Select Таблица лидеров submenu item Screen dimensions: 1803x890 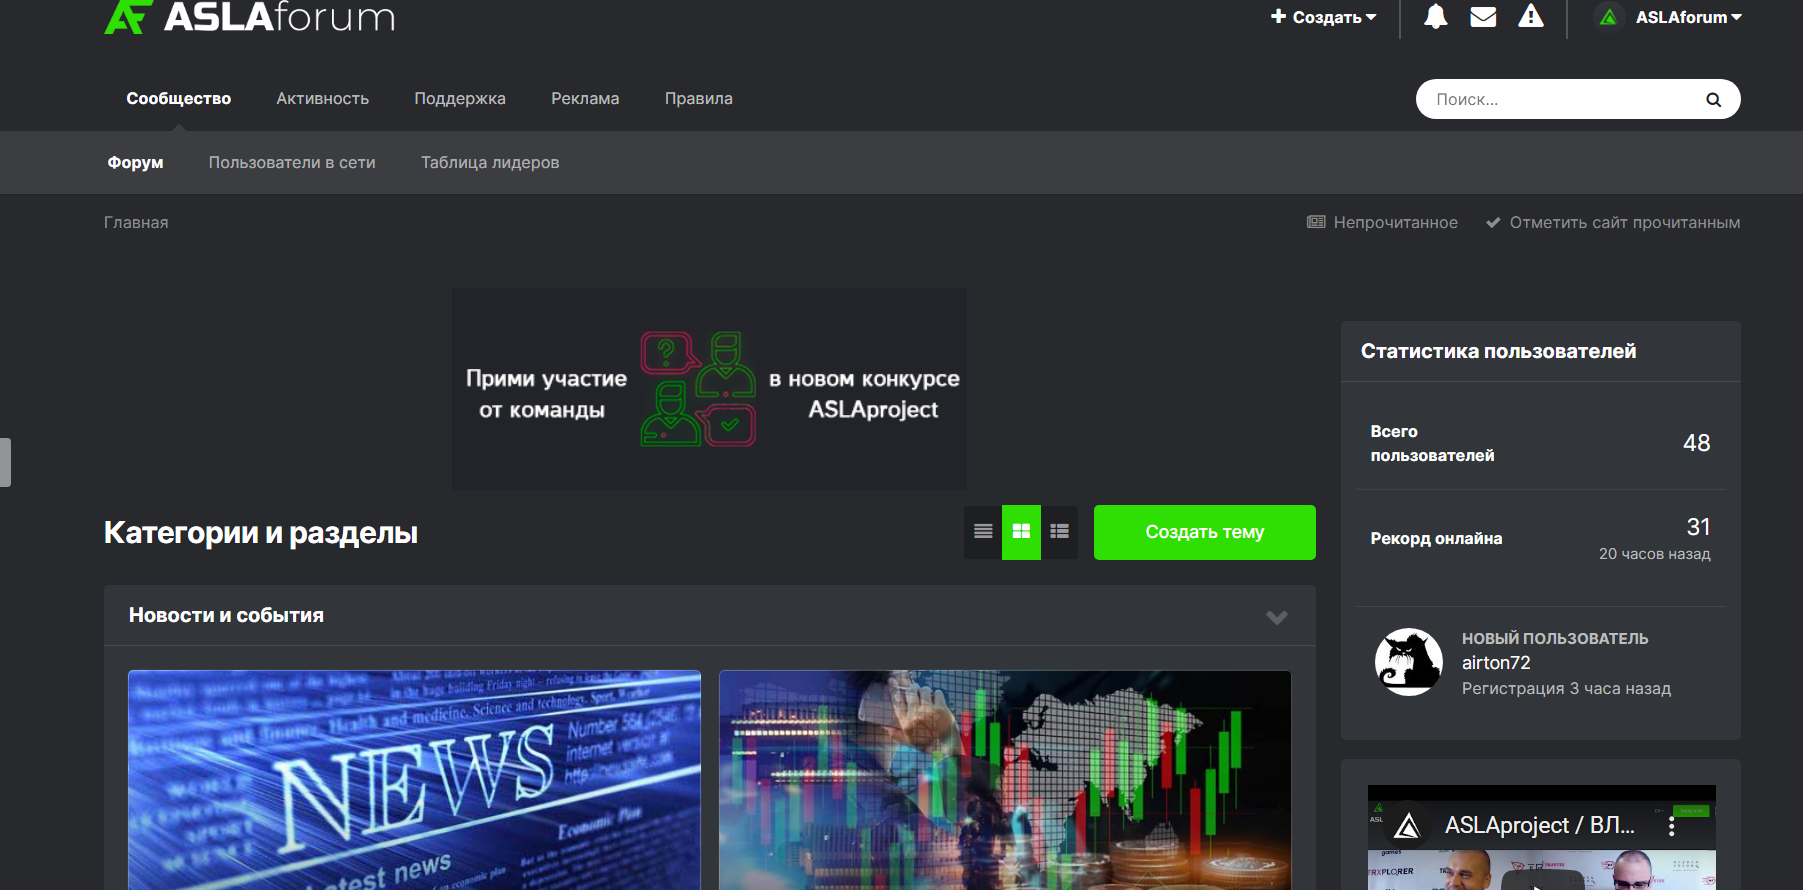click(x=490, y=162)
